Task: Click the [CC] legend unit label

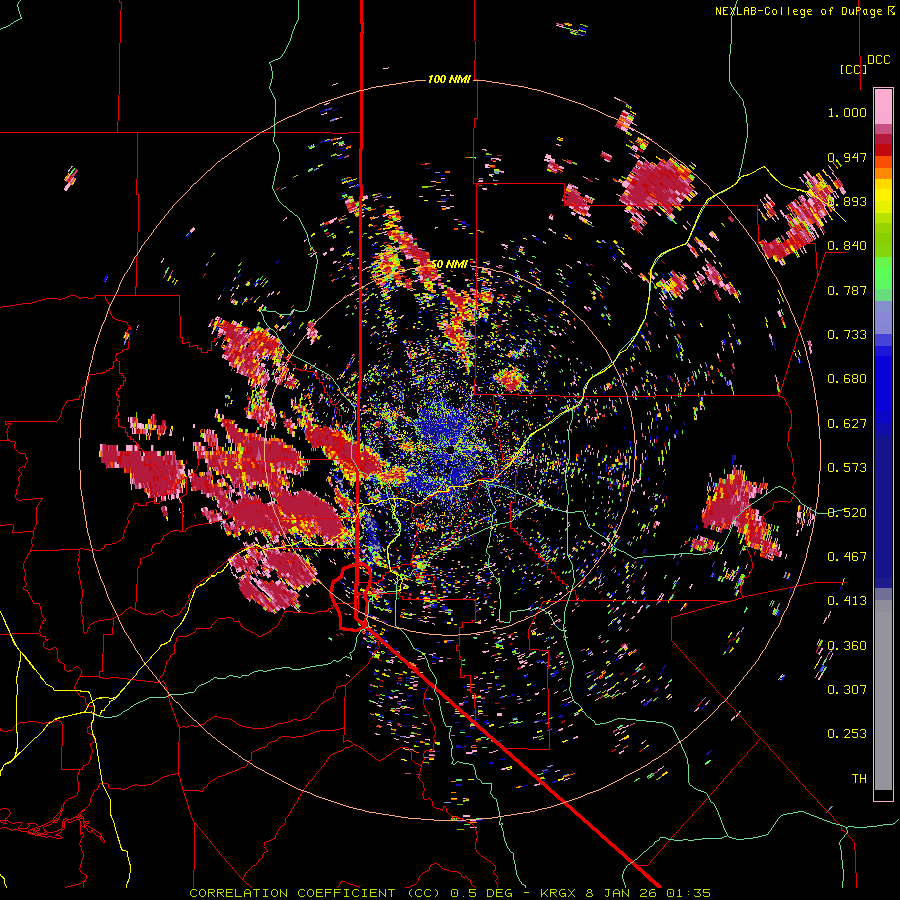Action: [x=853, y=69]
